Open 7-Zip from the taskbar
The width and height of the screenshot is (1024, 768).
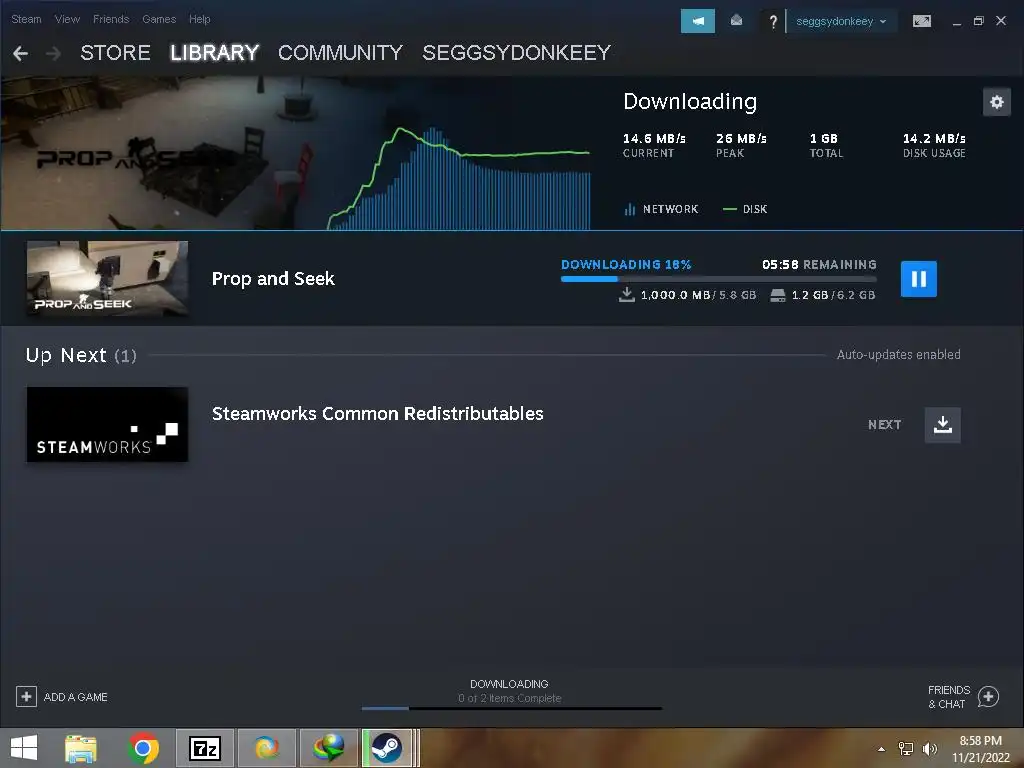[205, 748]
